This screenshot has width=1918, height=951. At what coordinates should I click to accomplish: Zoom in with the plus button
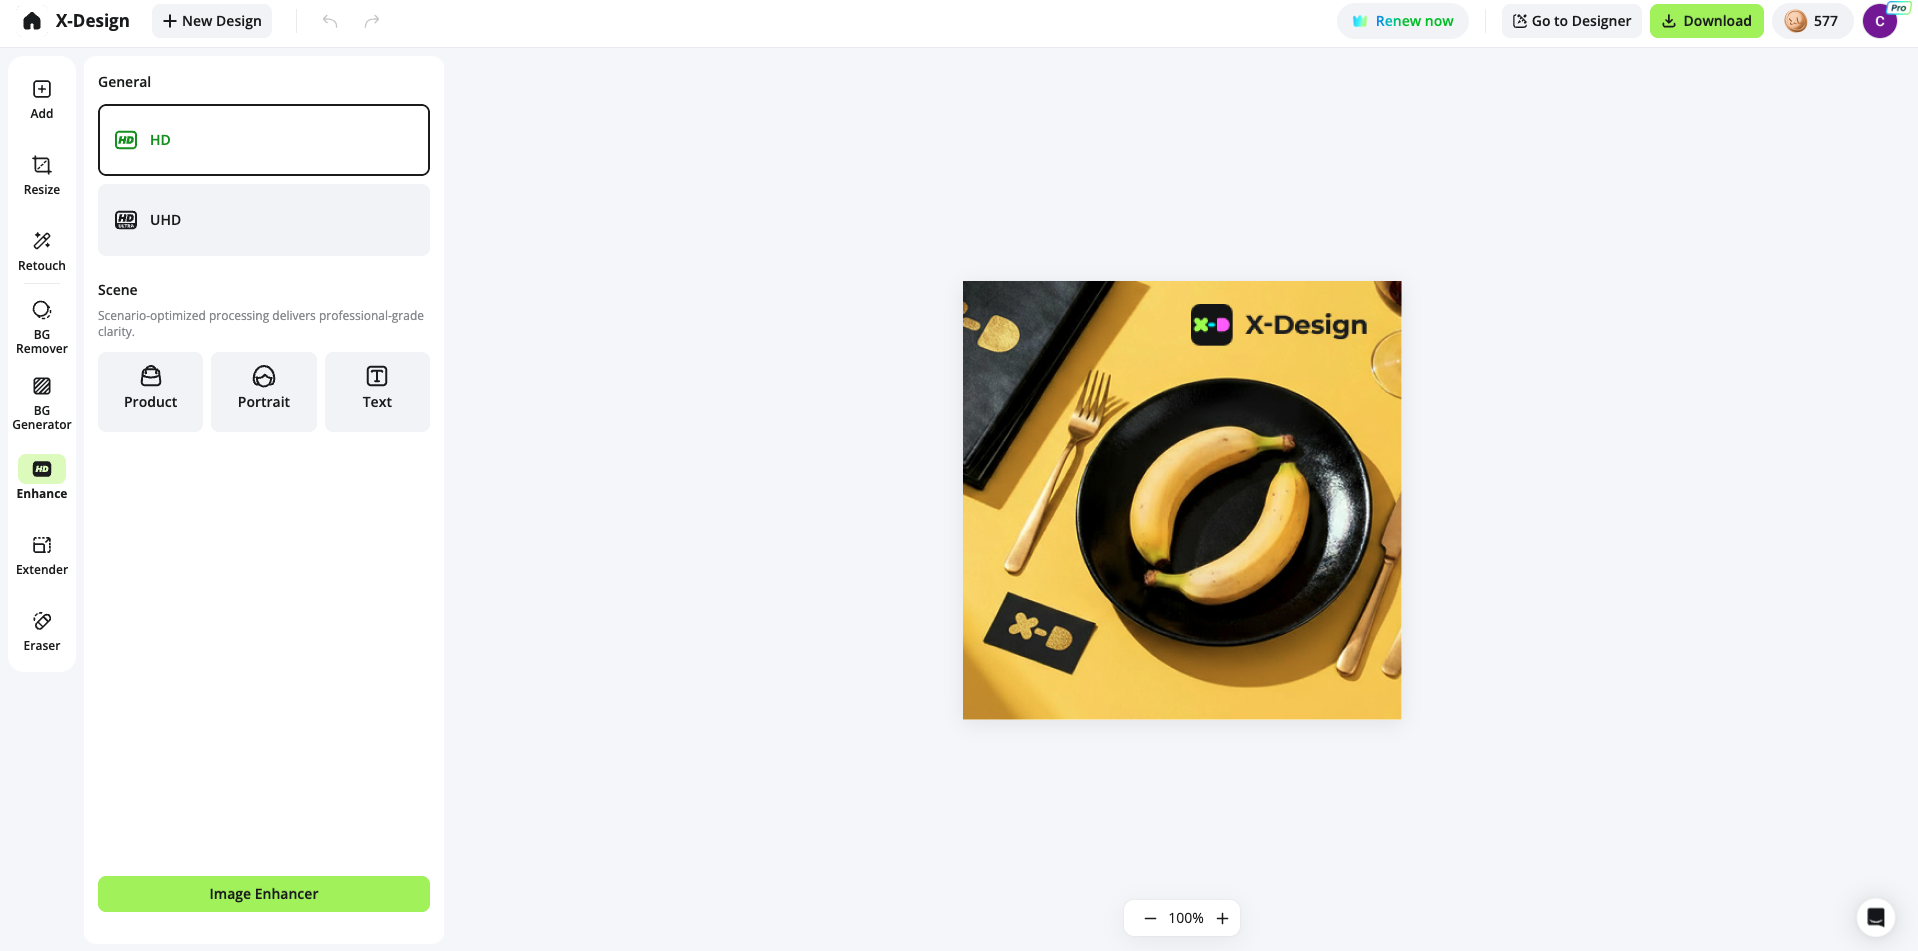pyautogui.click(x=1222, y=918)
